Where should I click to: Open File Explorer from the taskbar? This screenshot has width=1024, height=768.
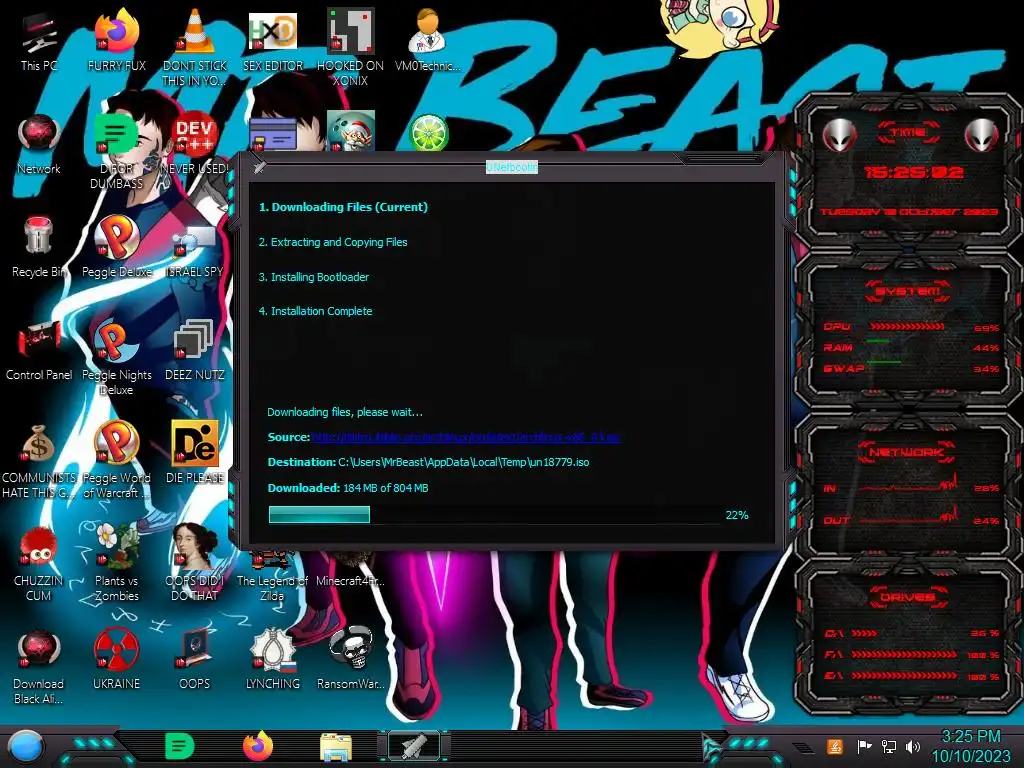pyautogui.click(x=336, y=747)
